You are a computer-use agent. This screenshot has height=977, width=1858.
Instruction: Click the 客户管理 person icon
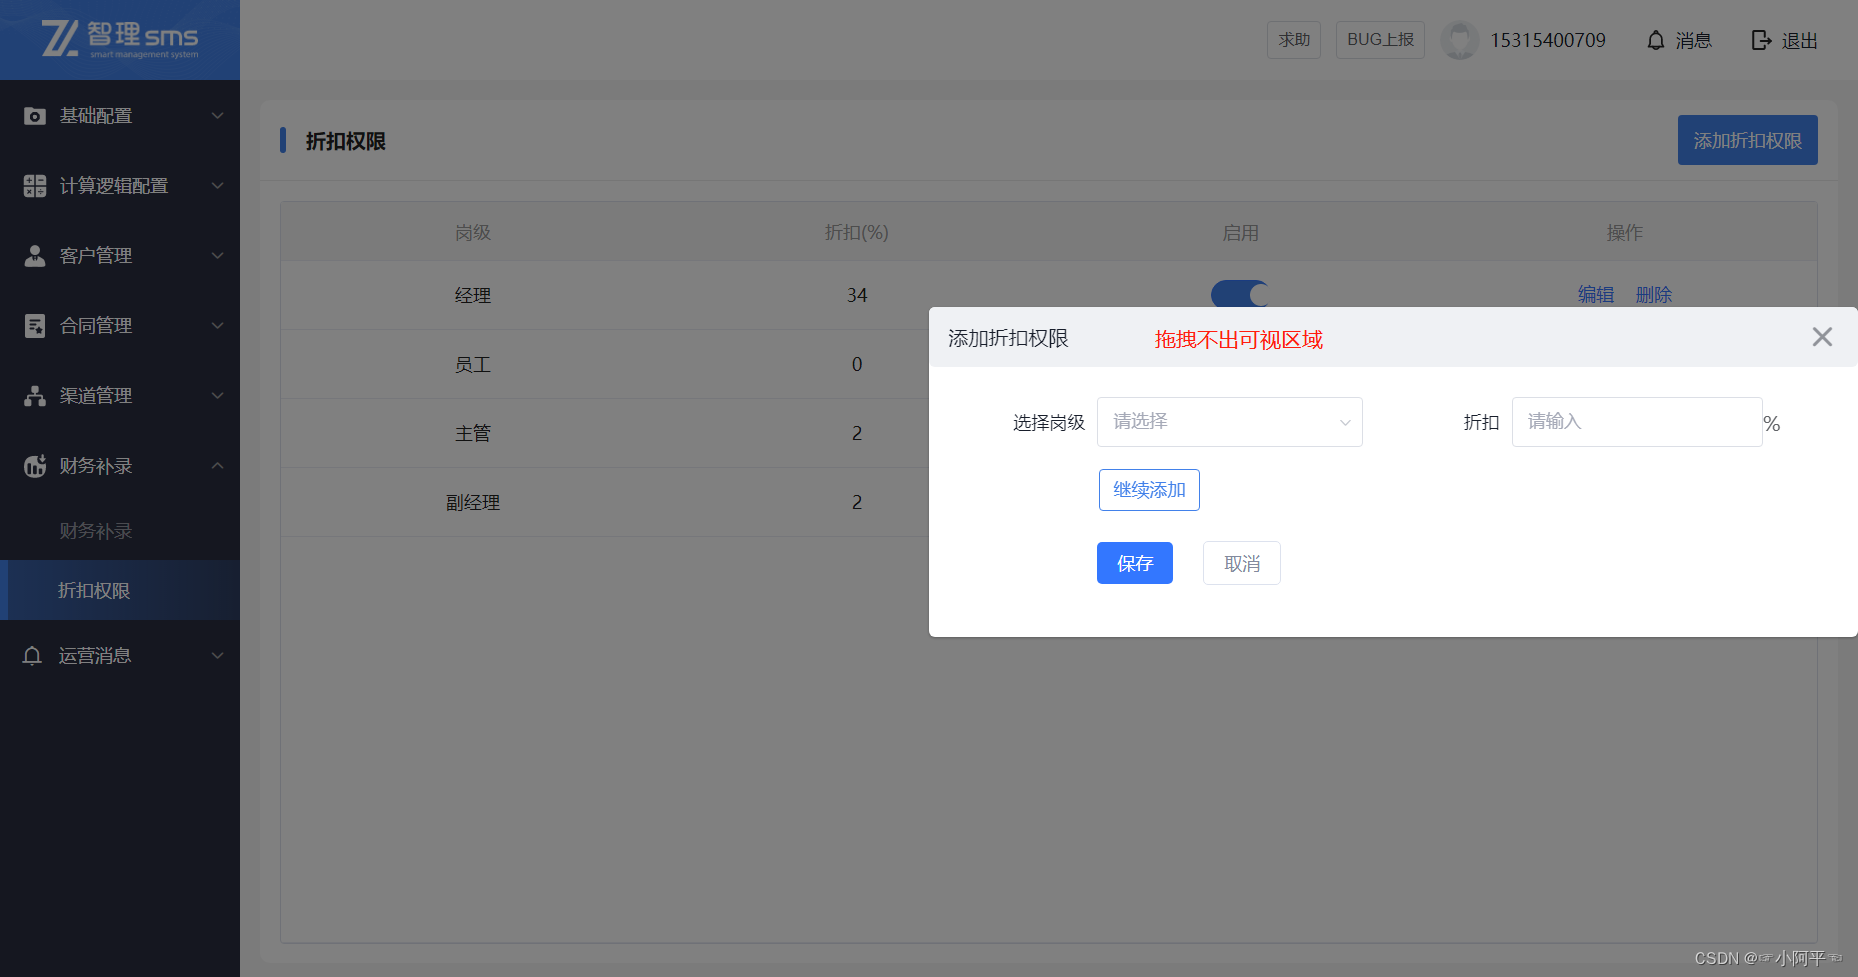35,256
